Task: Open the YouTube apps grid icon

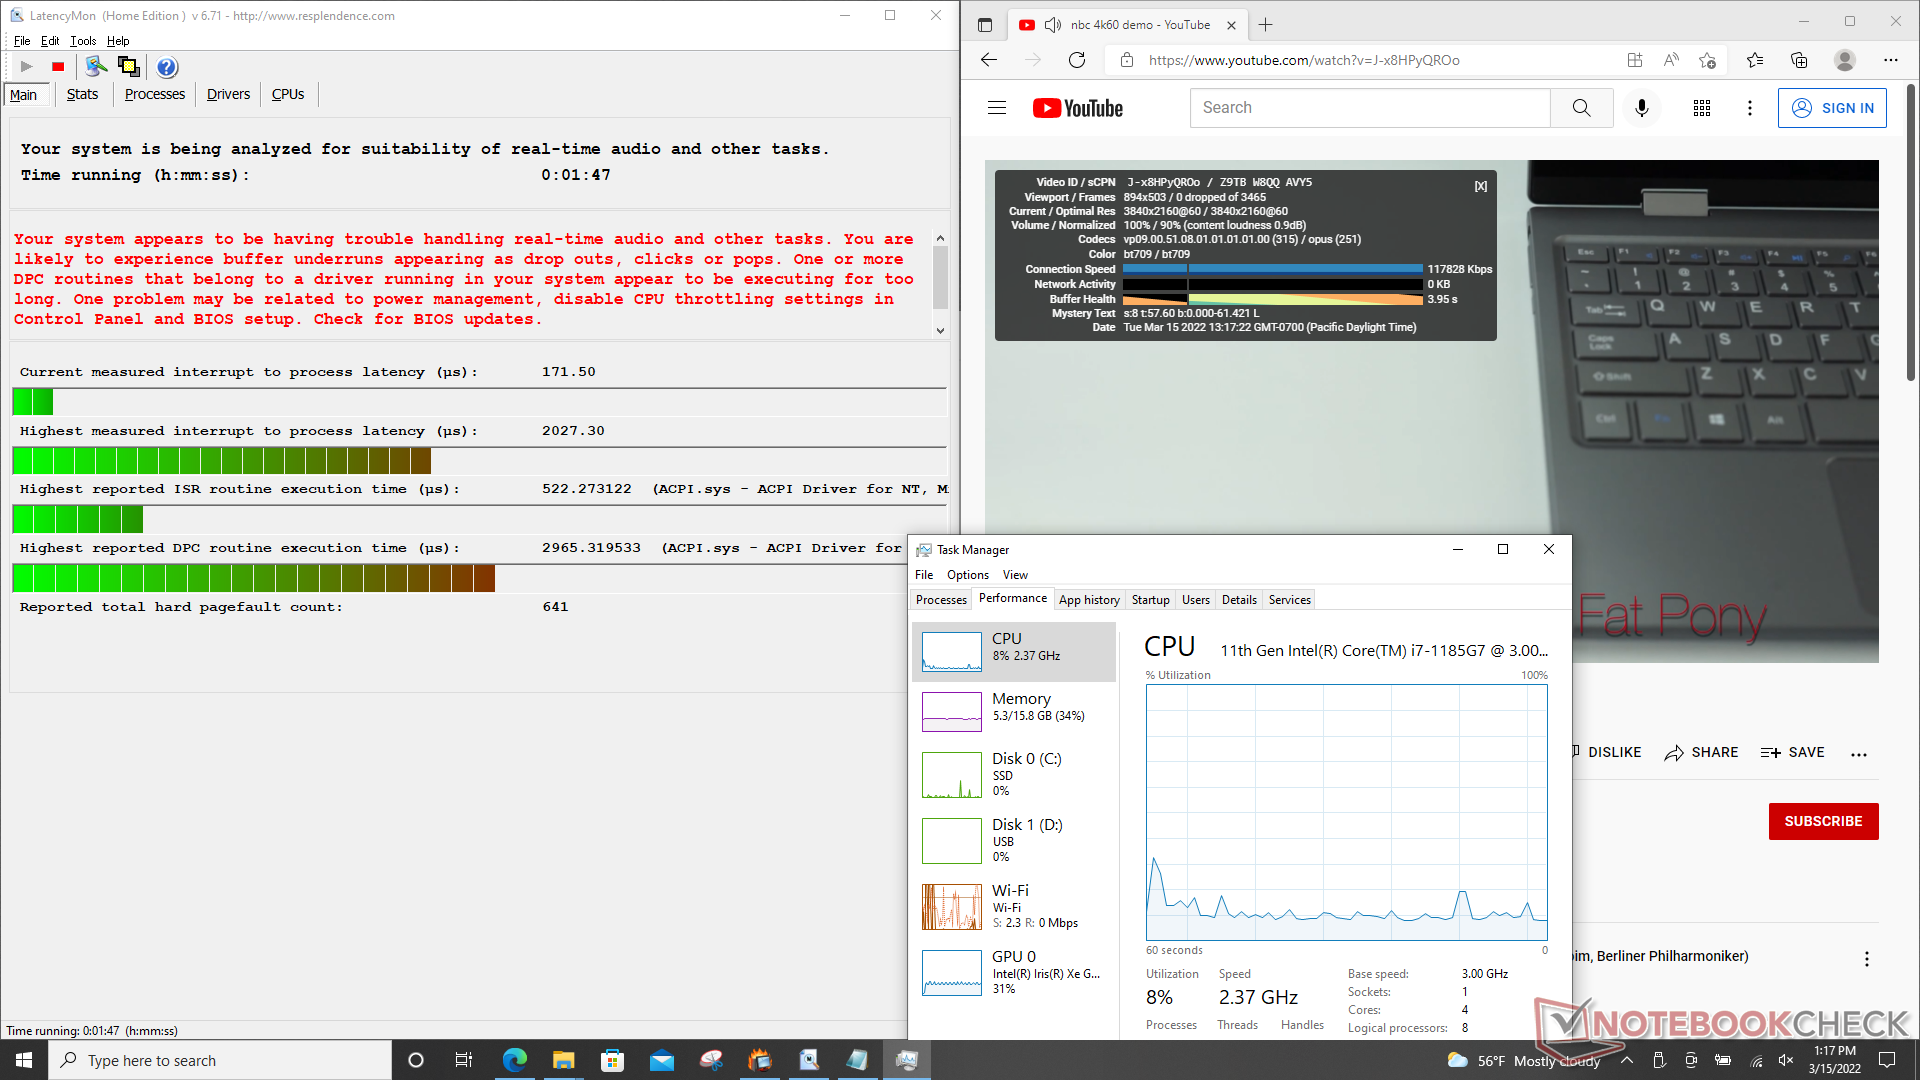Action: pos(1702,108)
